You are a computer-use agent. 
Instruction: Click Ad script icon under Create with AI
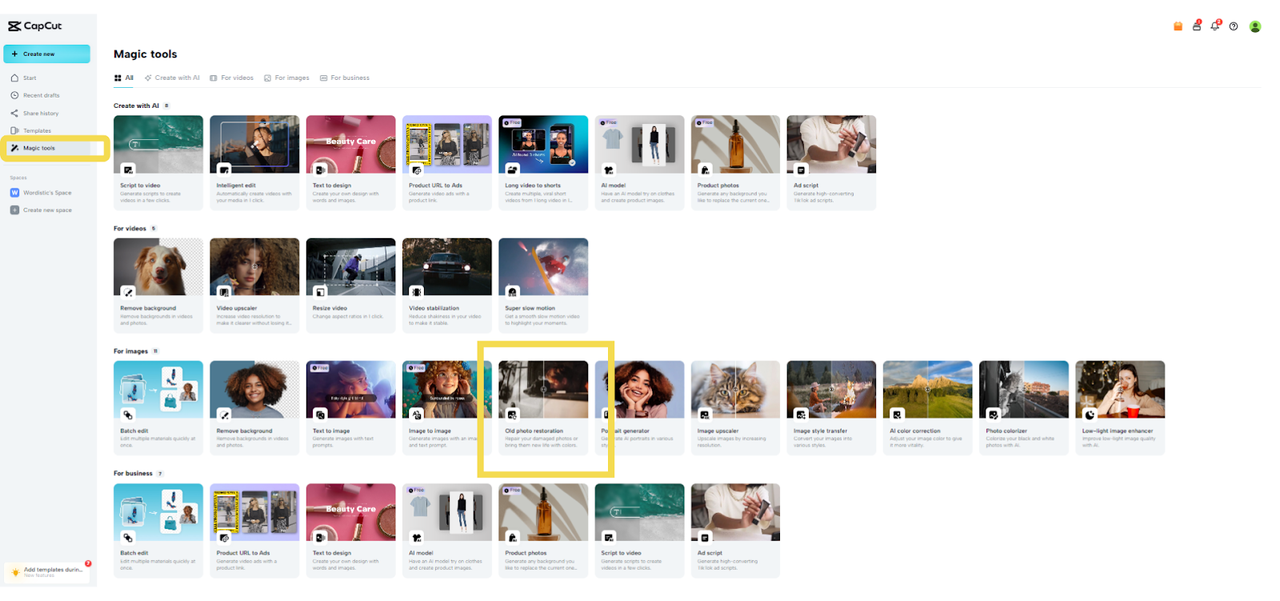tap(800, 170)
